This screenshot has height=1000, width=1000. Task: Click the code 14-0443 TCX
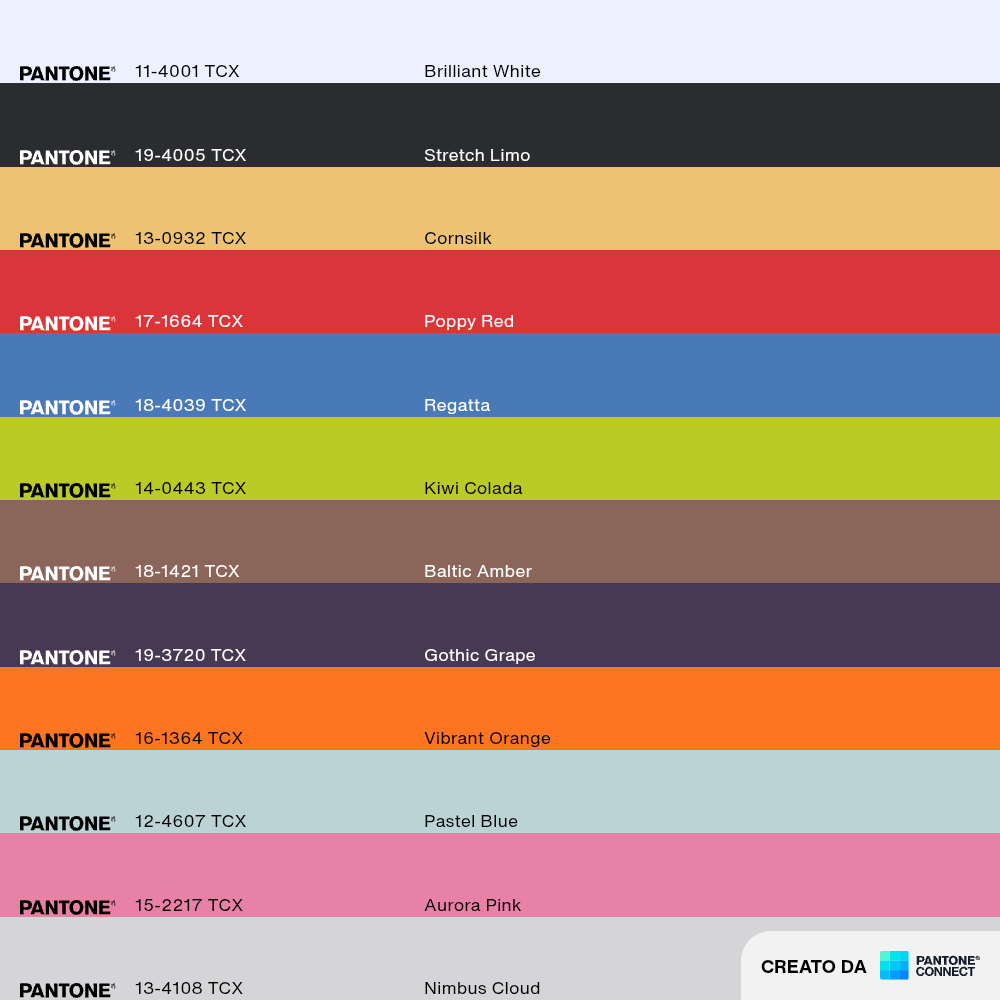tap(190, 489)
